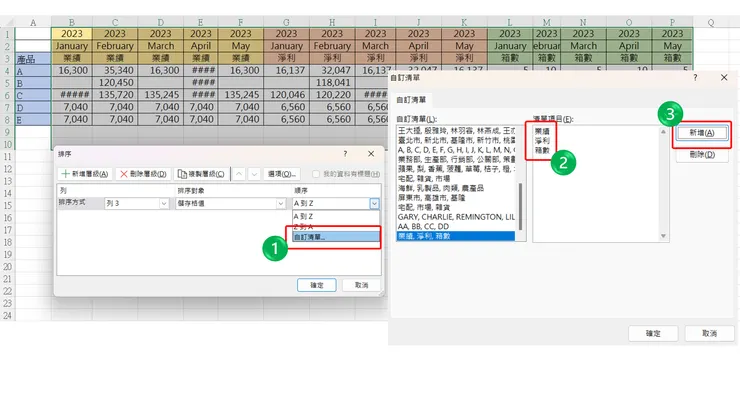
Task: Confirm the 排序 dialog with 確定
Action: pyautogui.click(x=317, y=285)
